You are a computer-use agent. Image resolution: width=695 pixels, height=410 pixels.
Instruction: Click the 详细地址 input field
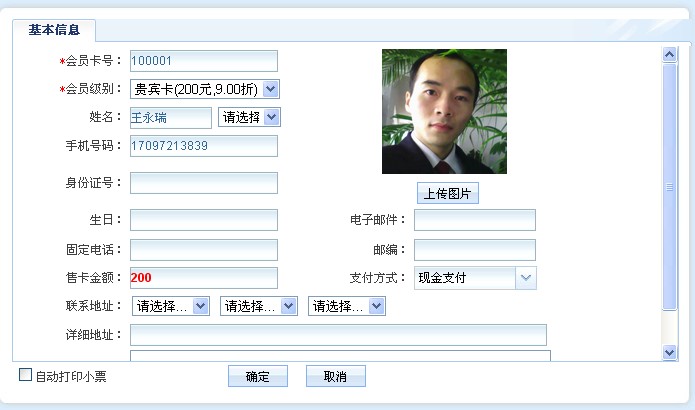tap(338, 335)
